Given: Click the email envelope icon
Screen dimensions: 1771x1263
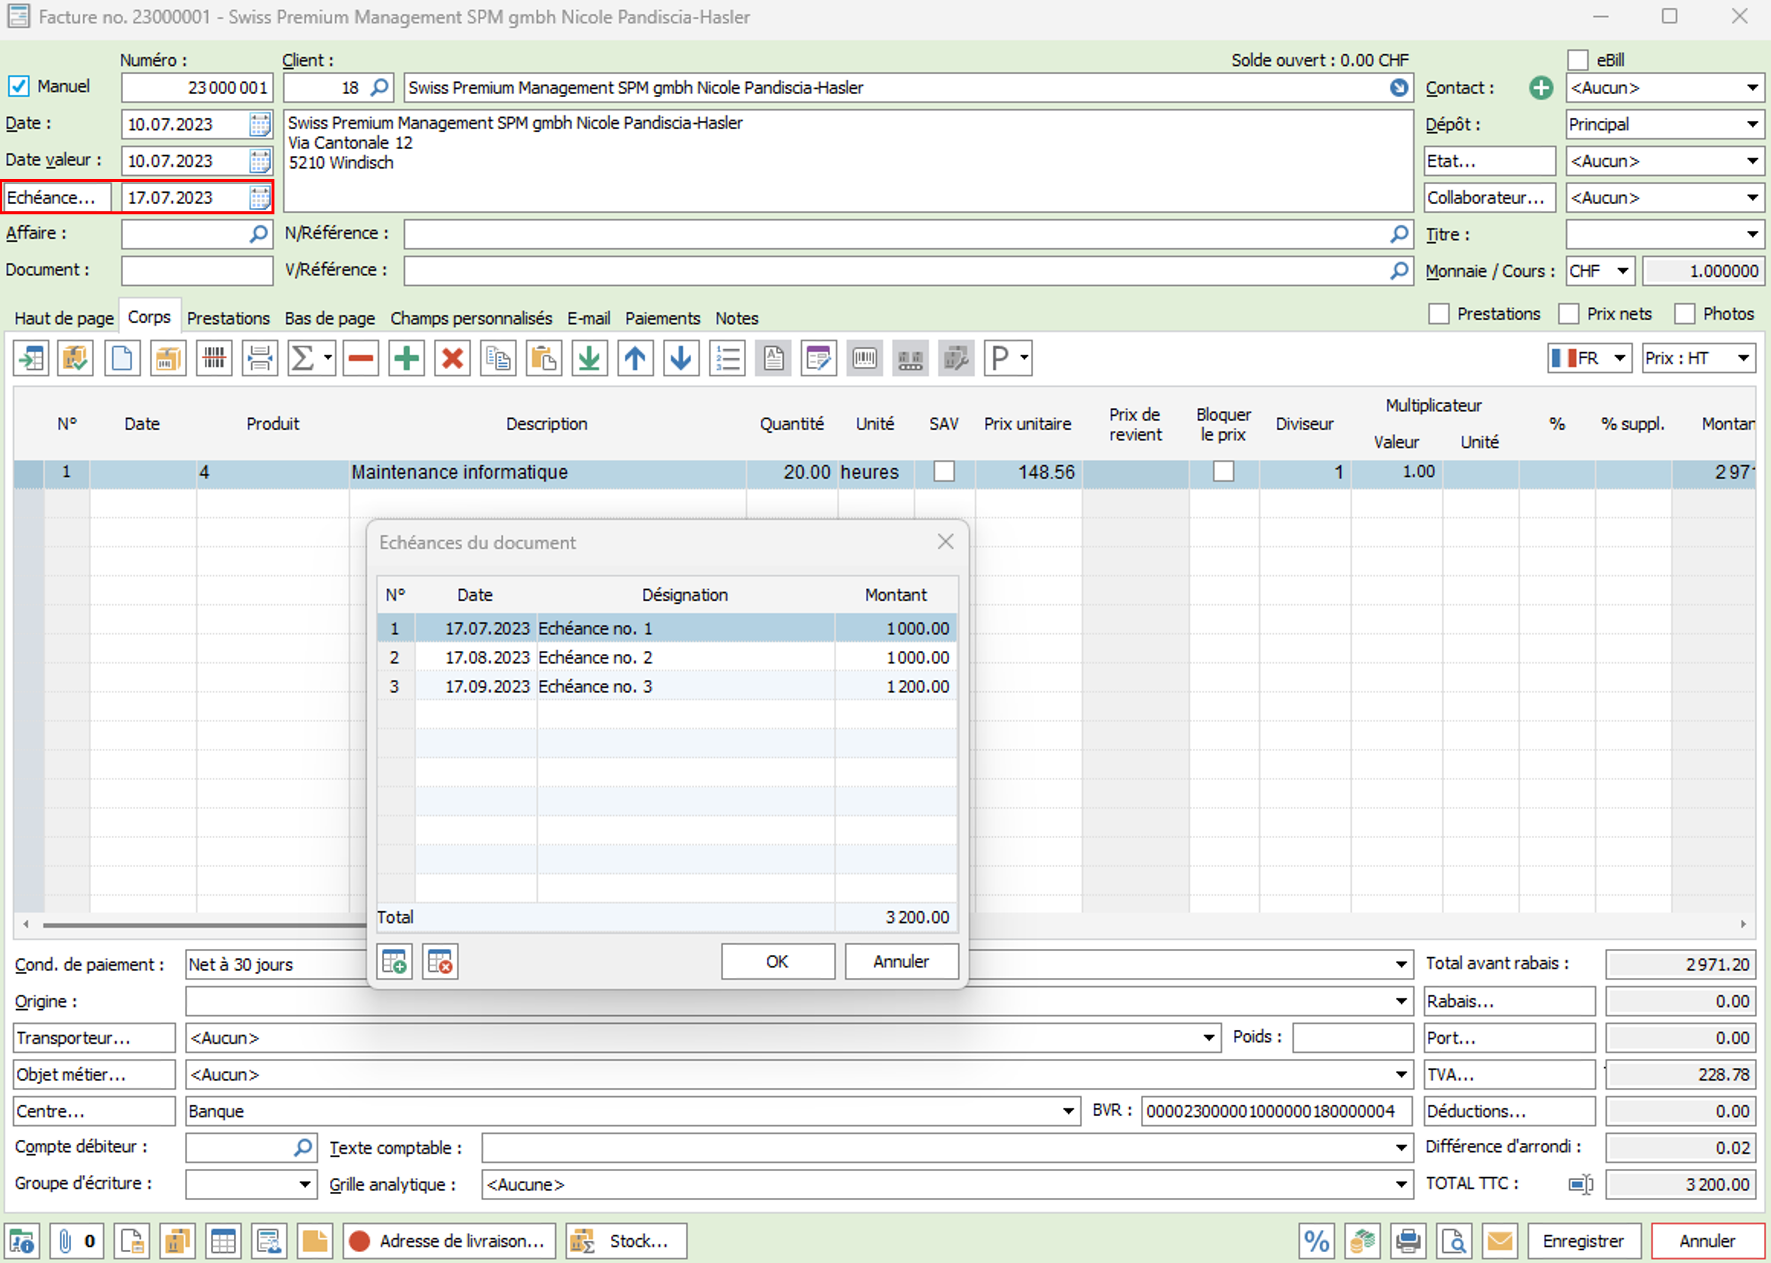Looking at the screenshot, I should (1500, 1241).
